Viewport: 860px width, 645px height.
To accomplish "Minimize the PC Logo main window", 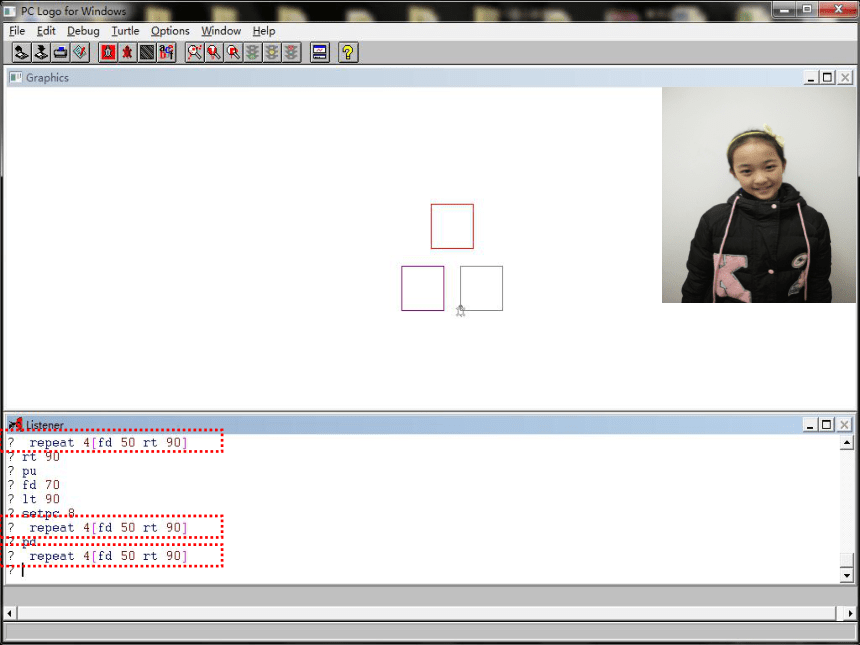I will 784,9.
